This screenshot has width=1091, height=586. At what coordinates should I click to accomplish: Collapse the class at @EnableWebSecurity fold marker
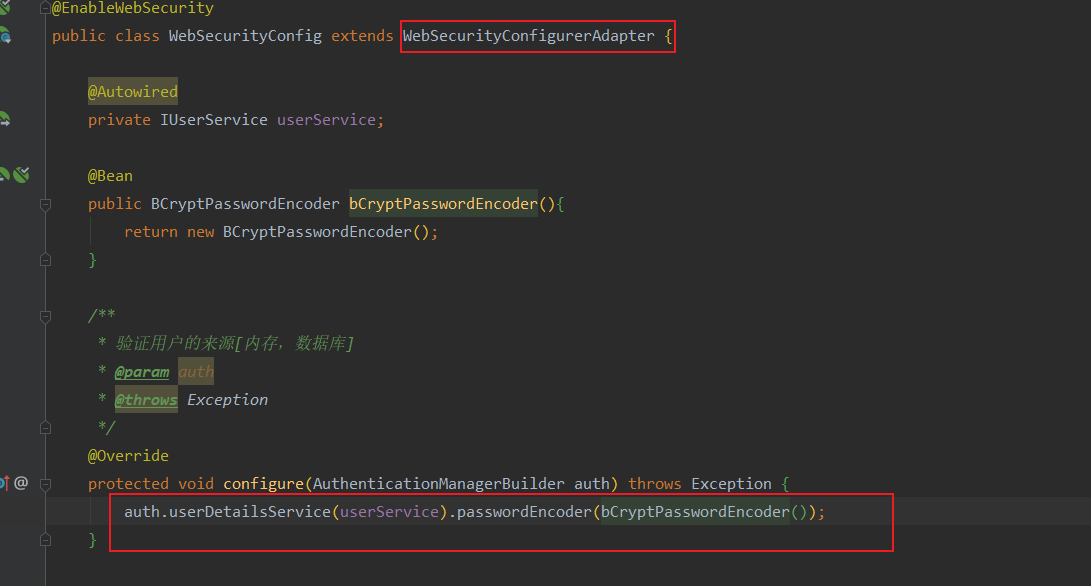coord(45,8)
